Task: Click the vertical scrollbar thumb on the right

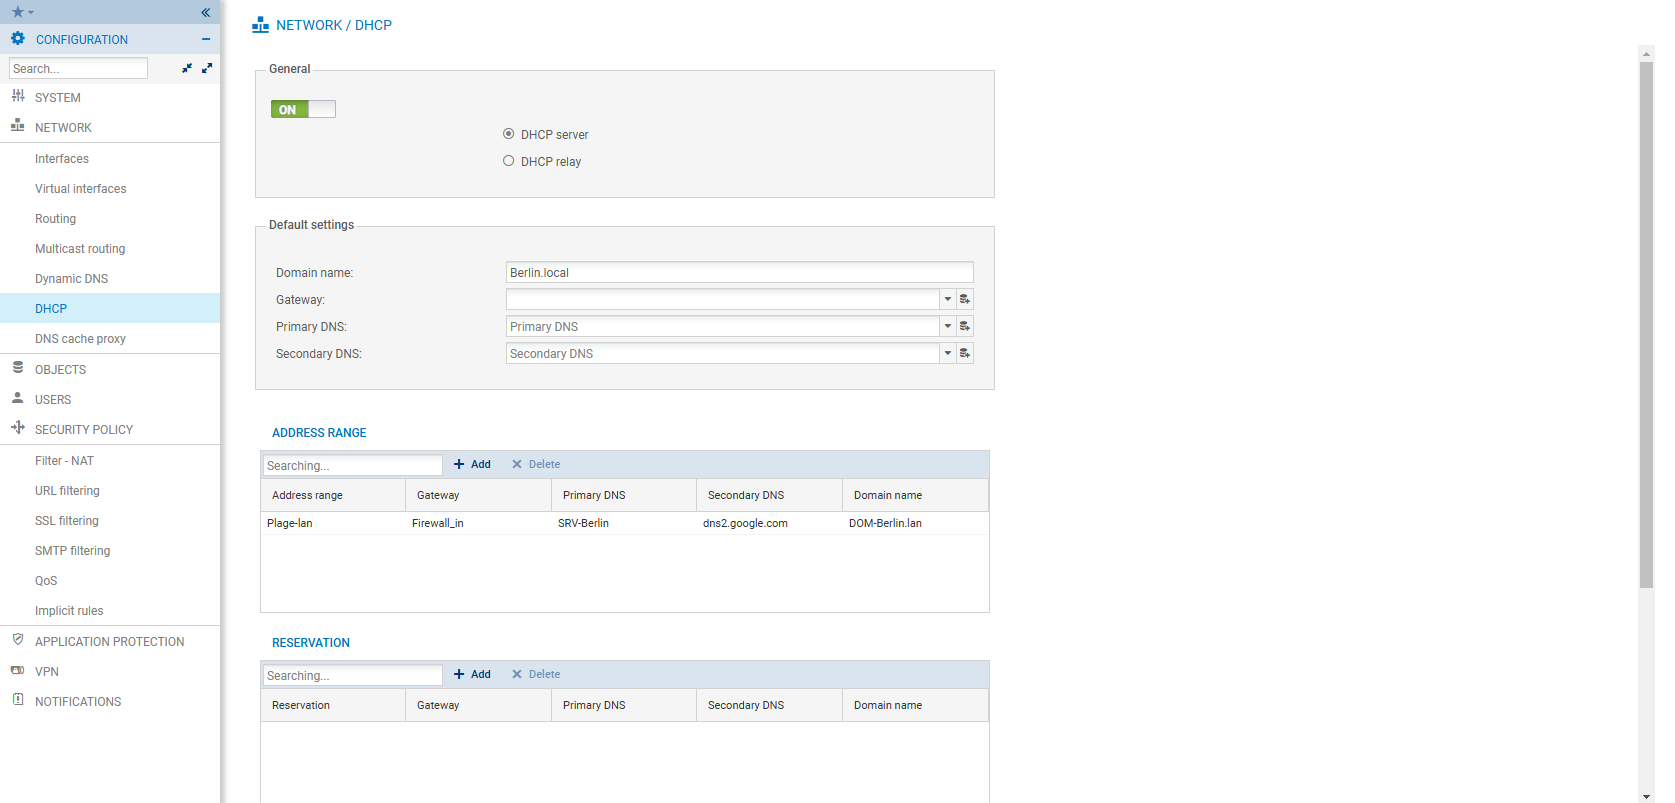Action: pyautogui.click(x=1646, y=320)
